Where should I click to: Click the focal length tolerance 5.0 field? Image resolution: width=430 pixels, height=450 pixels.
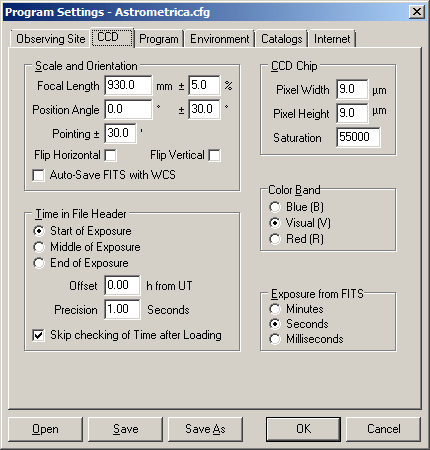coord(204,85)
